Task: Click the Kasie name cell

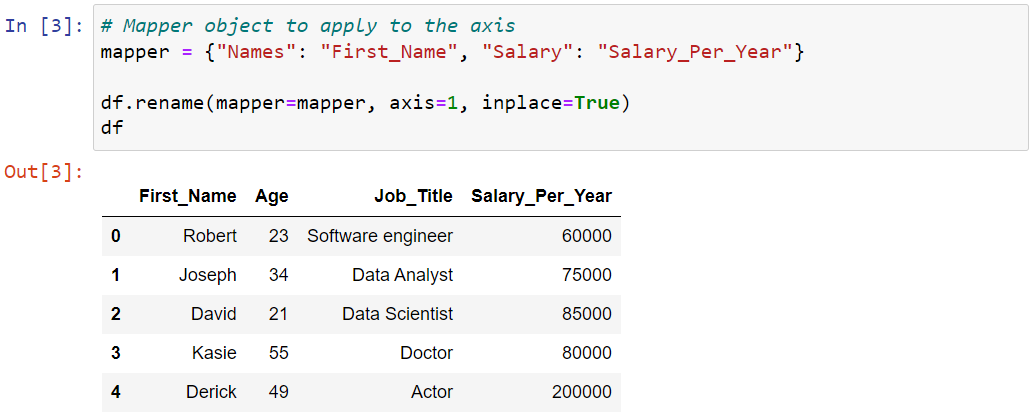Action: (x=214, y=353)
